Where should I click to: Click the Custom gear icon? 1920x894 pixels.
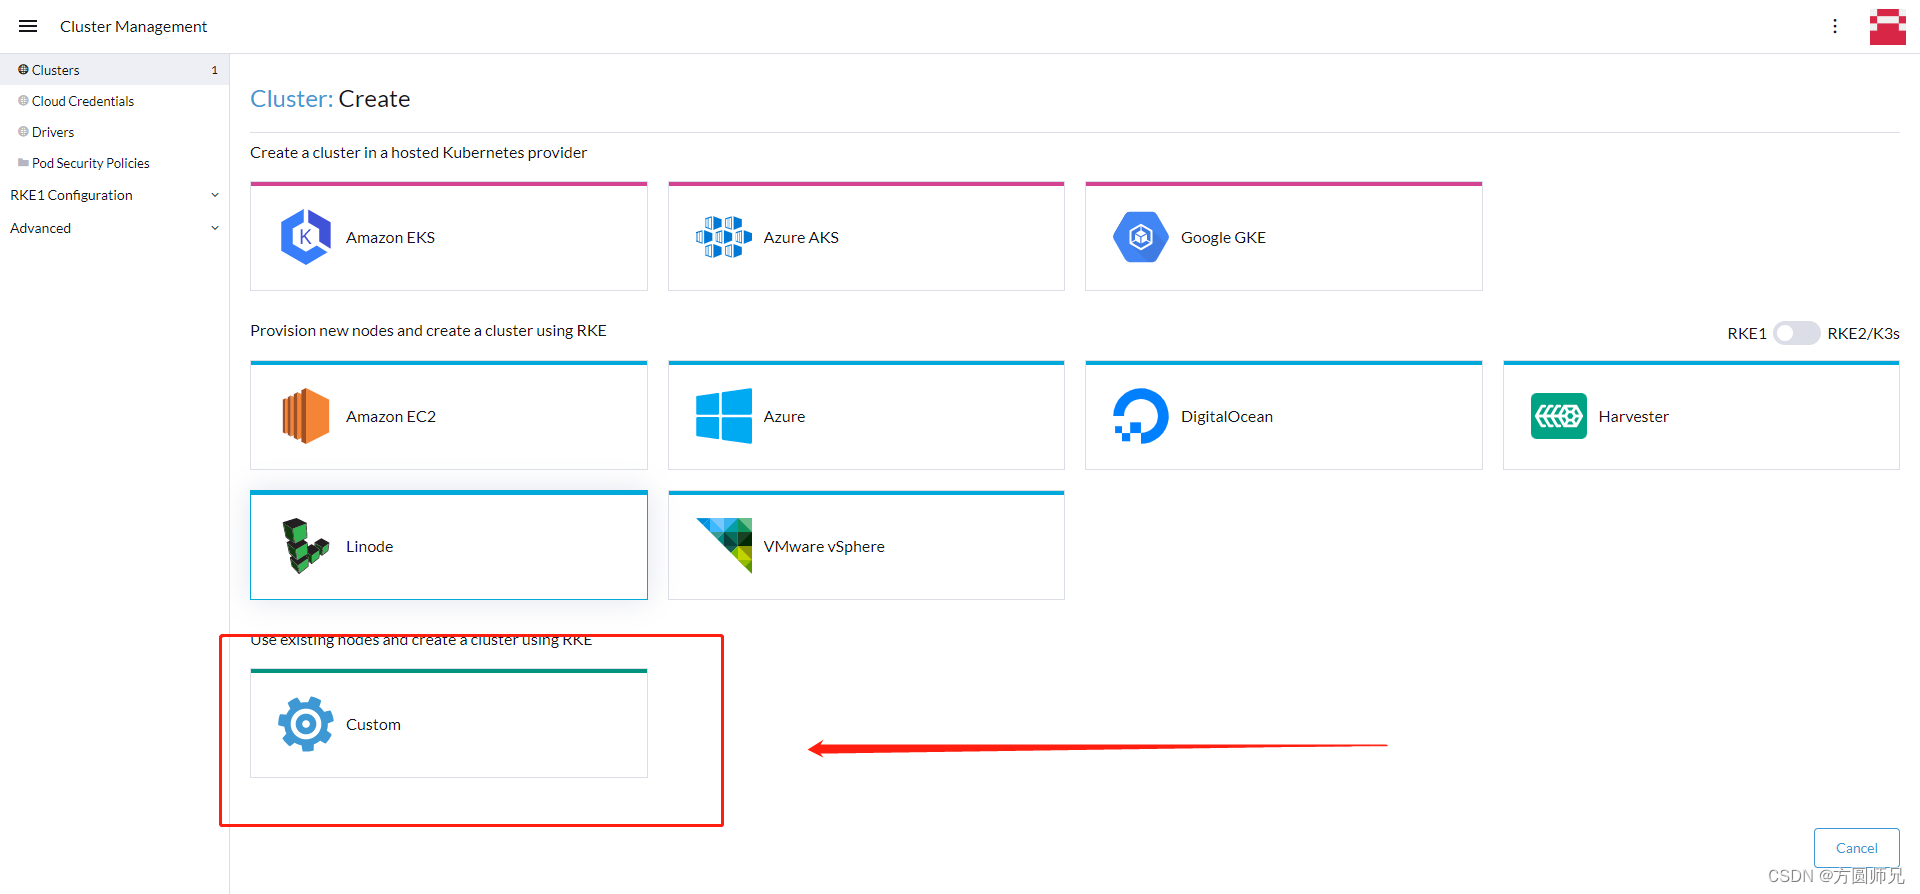pyautogui.click(x=306, y=724)
